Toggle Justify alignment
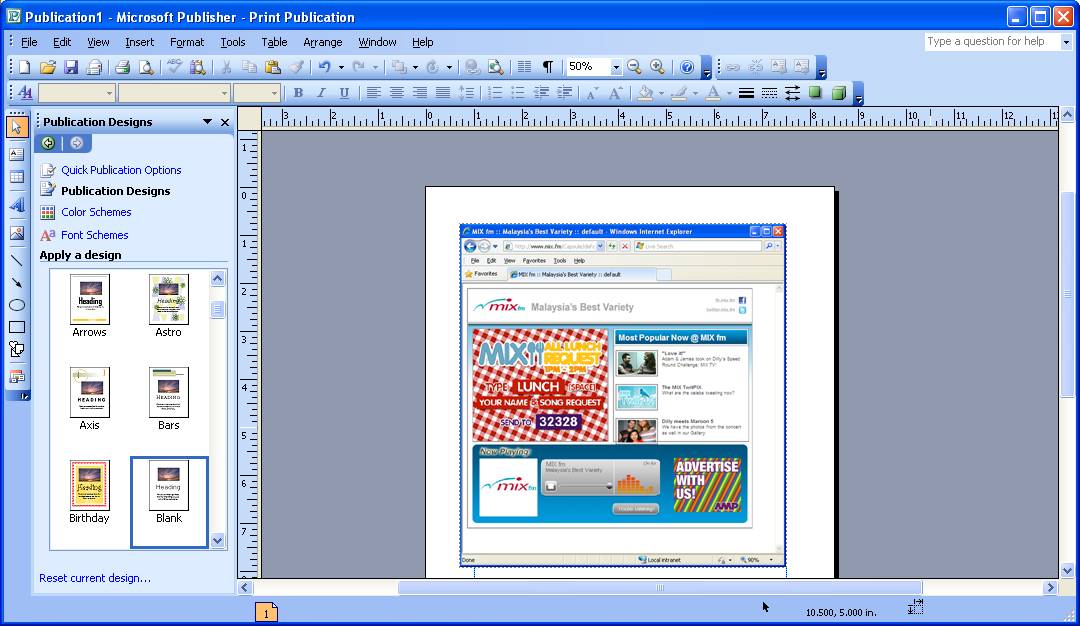 tap(443, 93)
